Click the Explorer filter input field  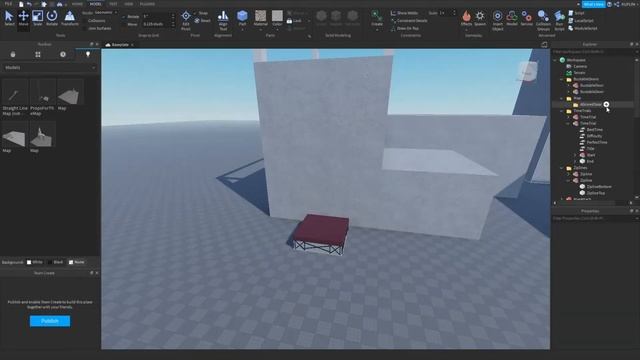pos(593,52)
